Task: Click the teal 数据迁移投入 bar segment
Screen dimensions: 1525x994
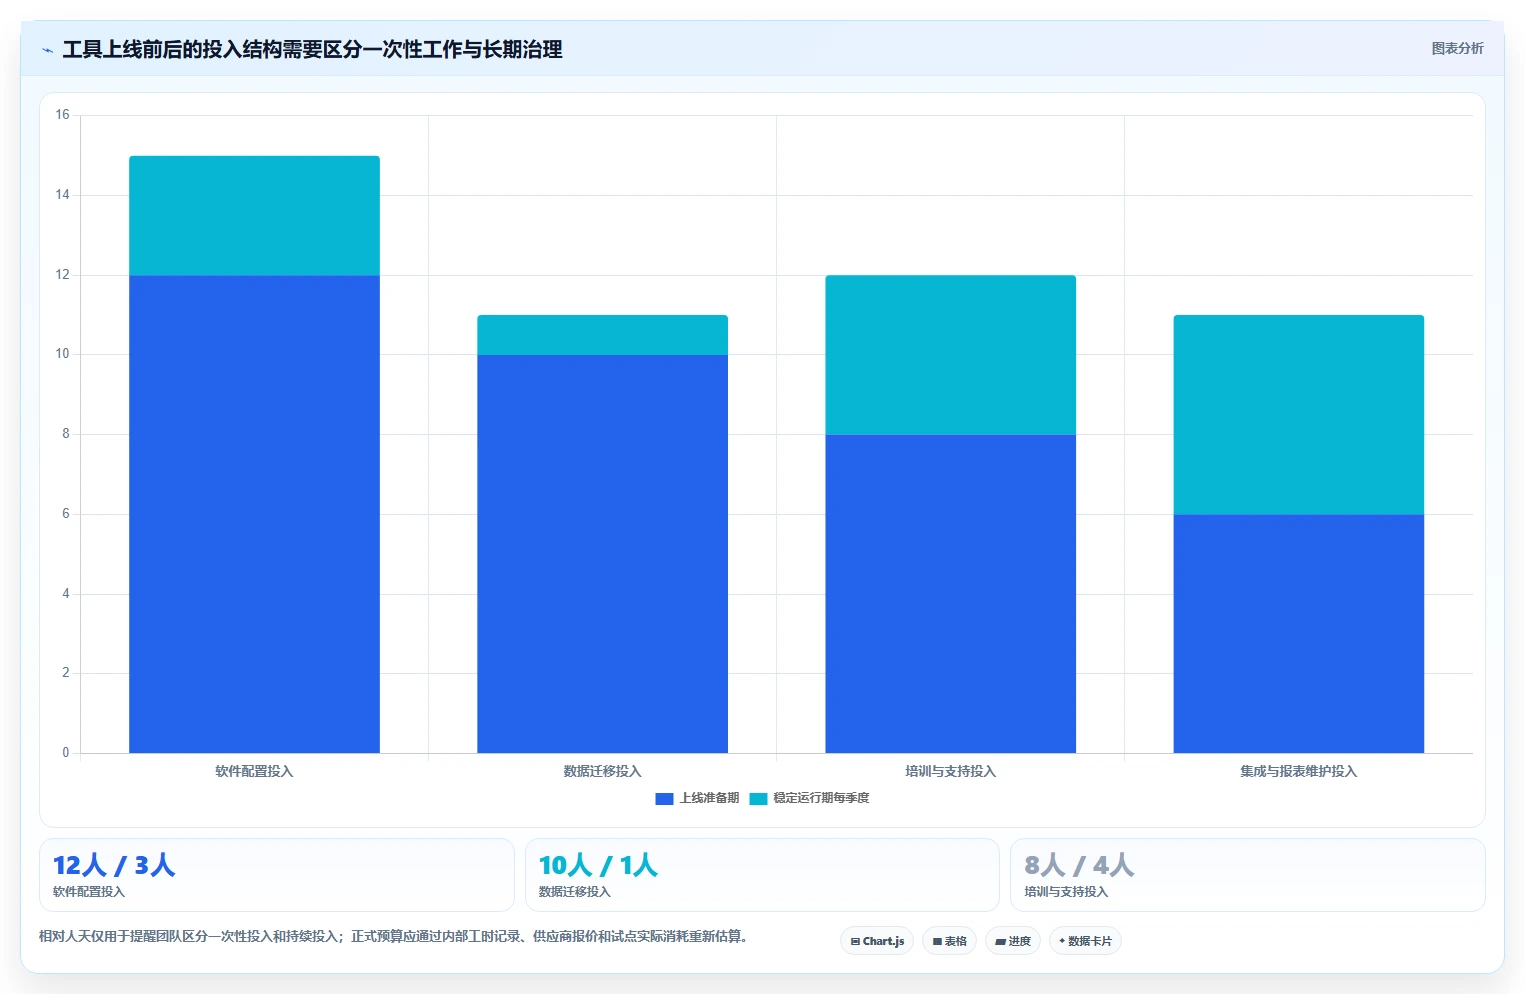Action: [602, 335]
